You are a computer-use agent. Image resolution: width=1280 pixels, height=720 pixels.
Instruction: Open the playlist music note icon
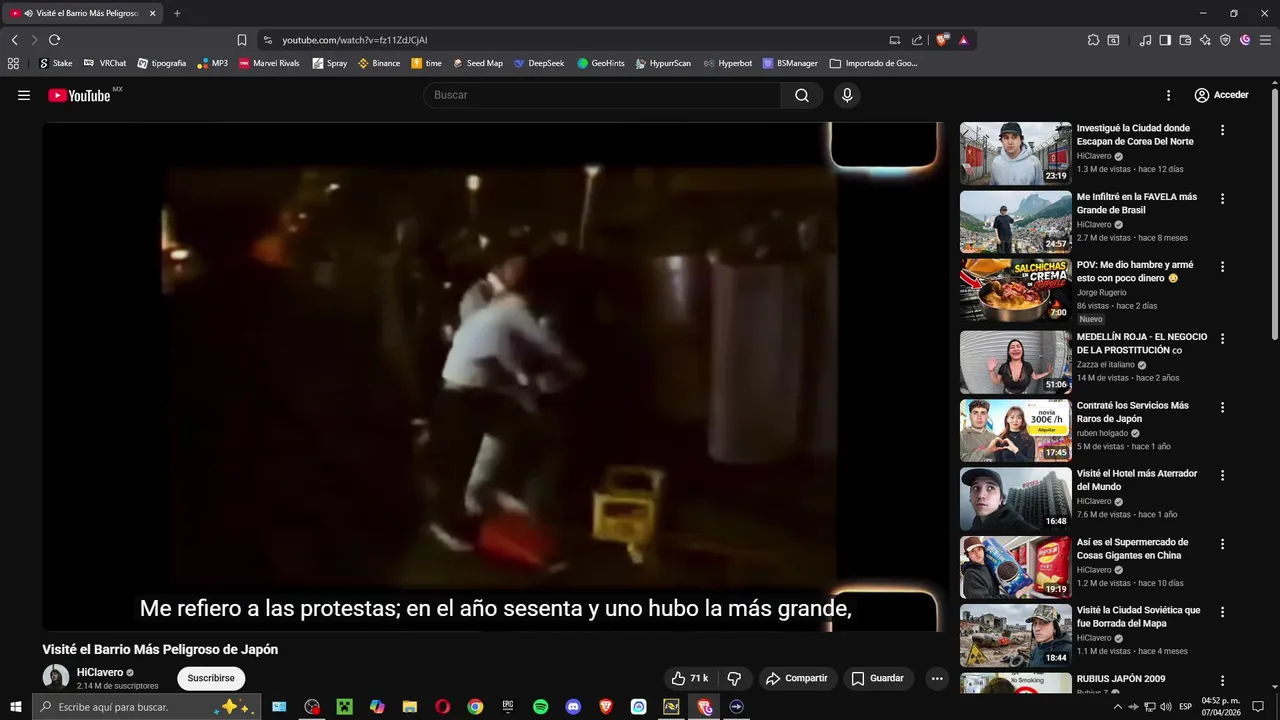click(x=1145, y=40)
